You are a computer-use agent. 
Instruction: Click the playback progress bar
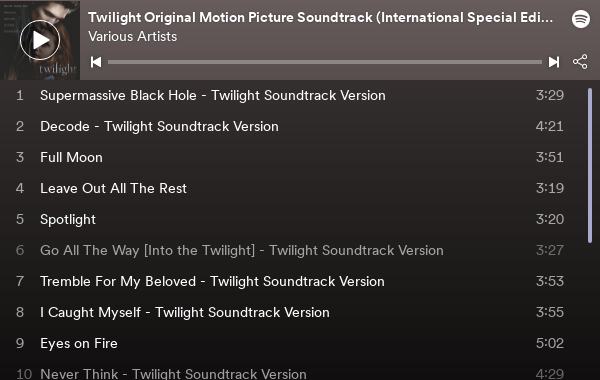point(325,62)
